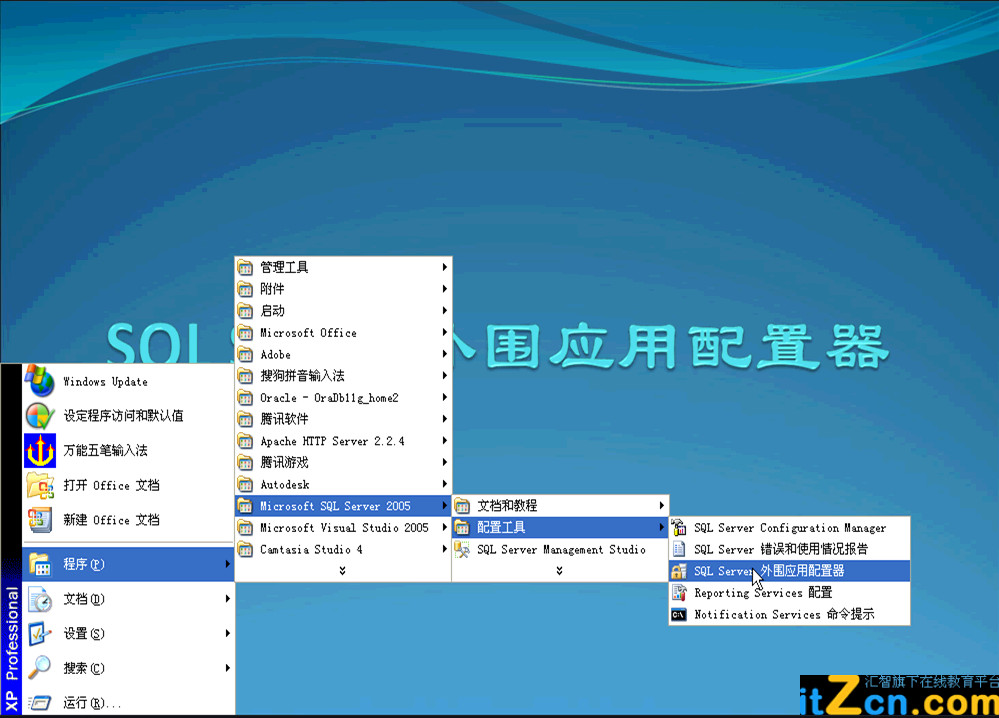Click the Notification Services 命令提示 console icon
This screenshot has width=999, height=718.
tap(679, 615)
